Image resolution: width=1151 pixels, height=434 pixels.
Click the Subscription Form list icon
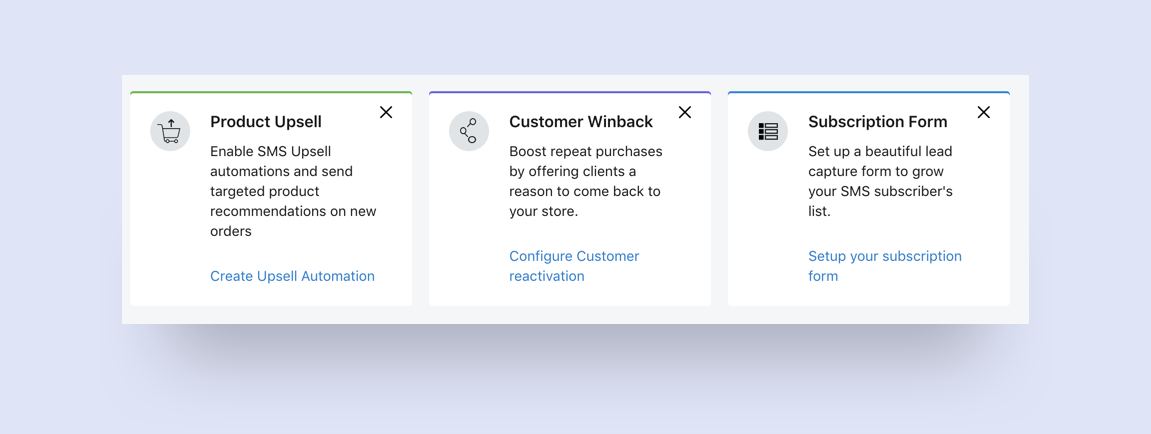pyautogui.click(x=768, y=131)
